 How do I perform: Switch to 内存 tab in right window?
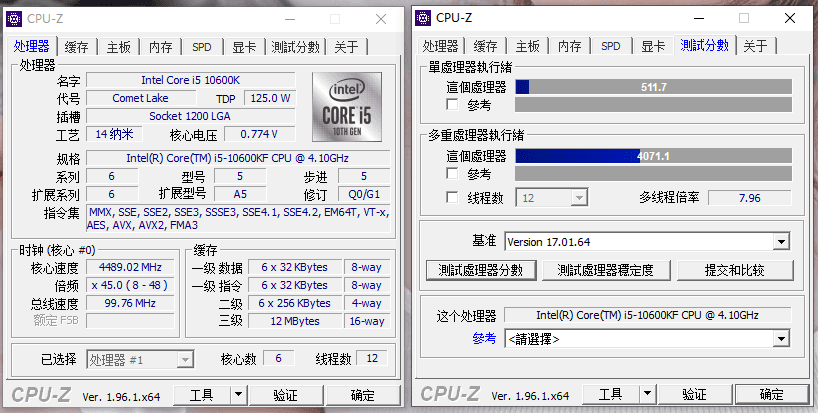tap(569, 46)
